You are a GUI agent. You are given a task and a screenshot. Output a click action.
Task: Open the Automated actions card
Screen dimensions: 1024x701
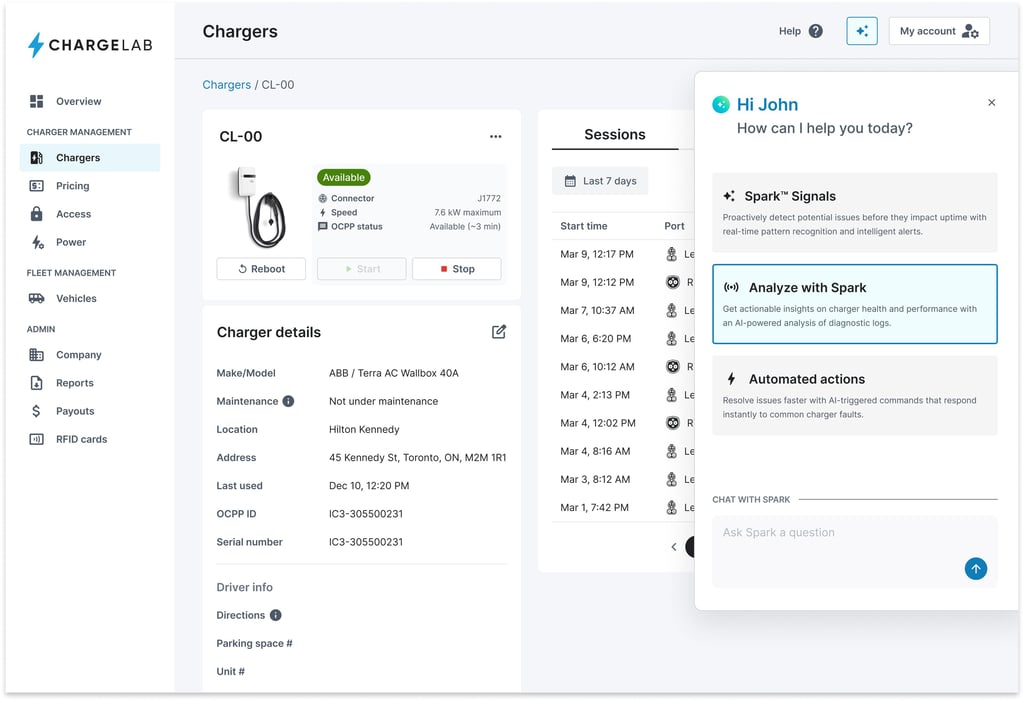point(855,395)
